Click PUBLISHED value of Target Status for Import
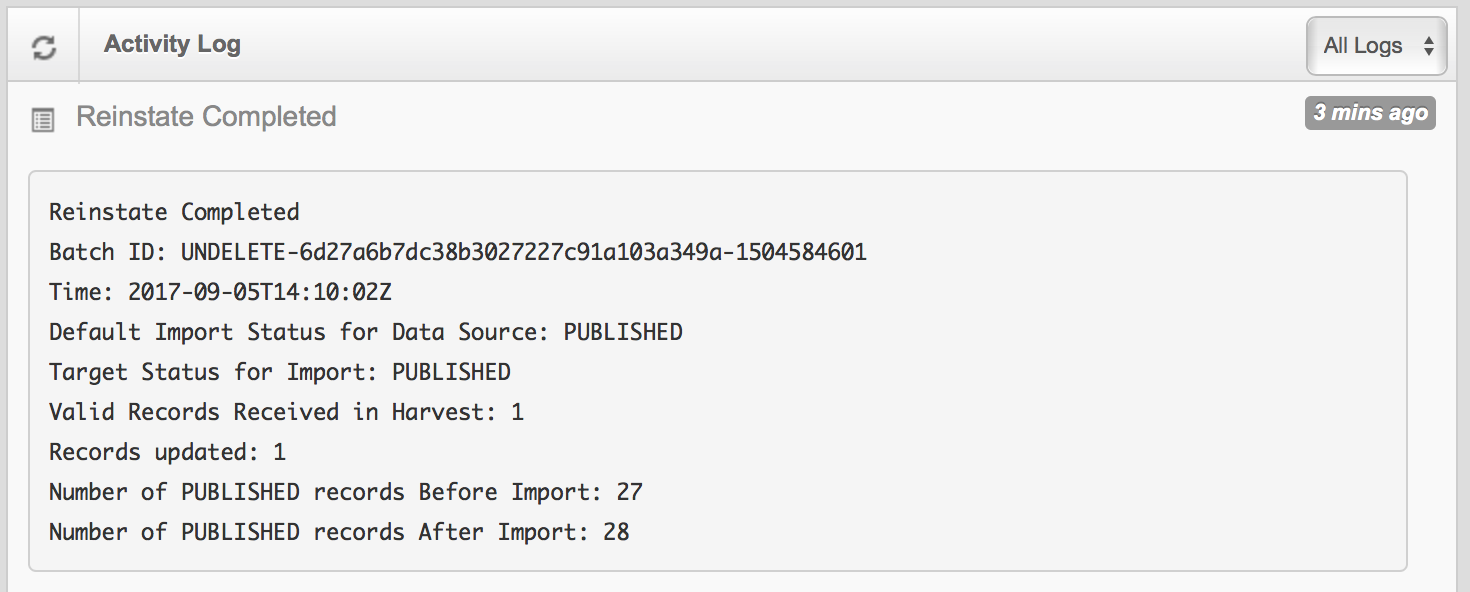Screen dimensions: 1470x592 click(x=451, y=372)
